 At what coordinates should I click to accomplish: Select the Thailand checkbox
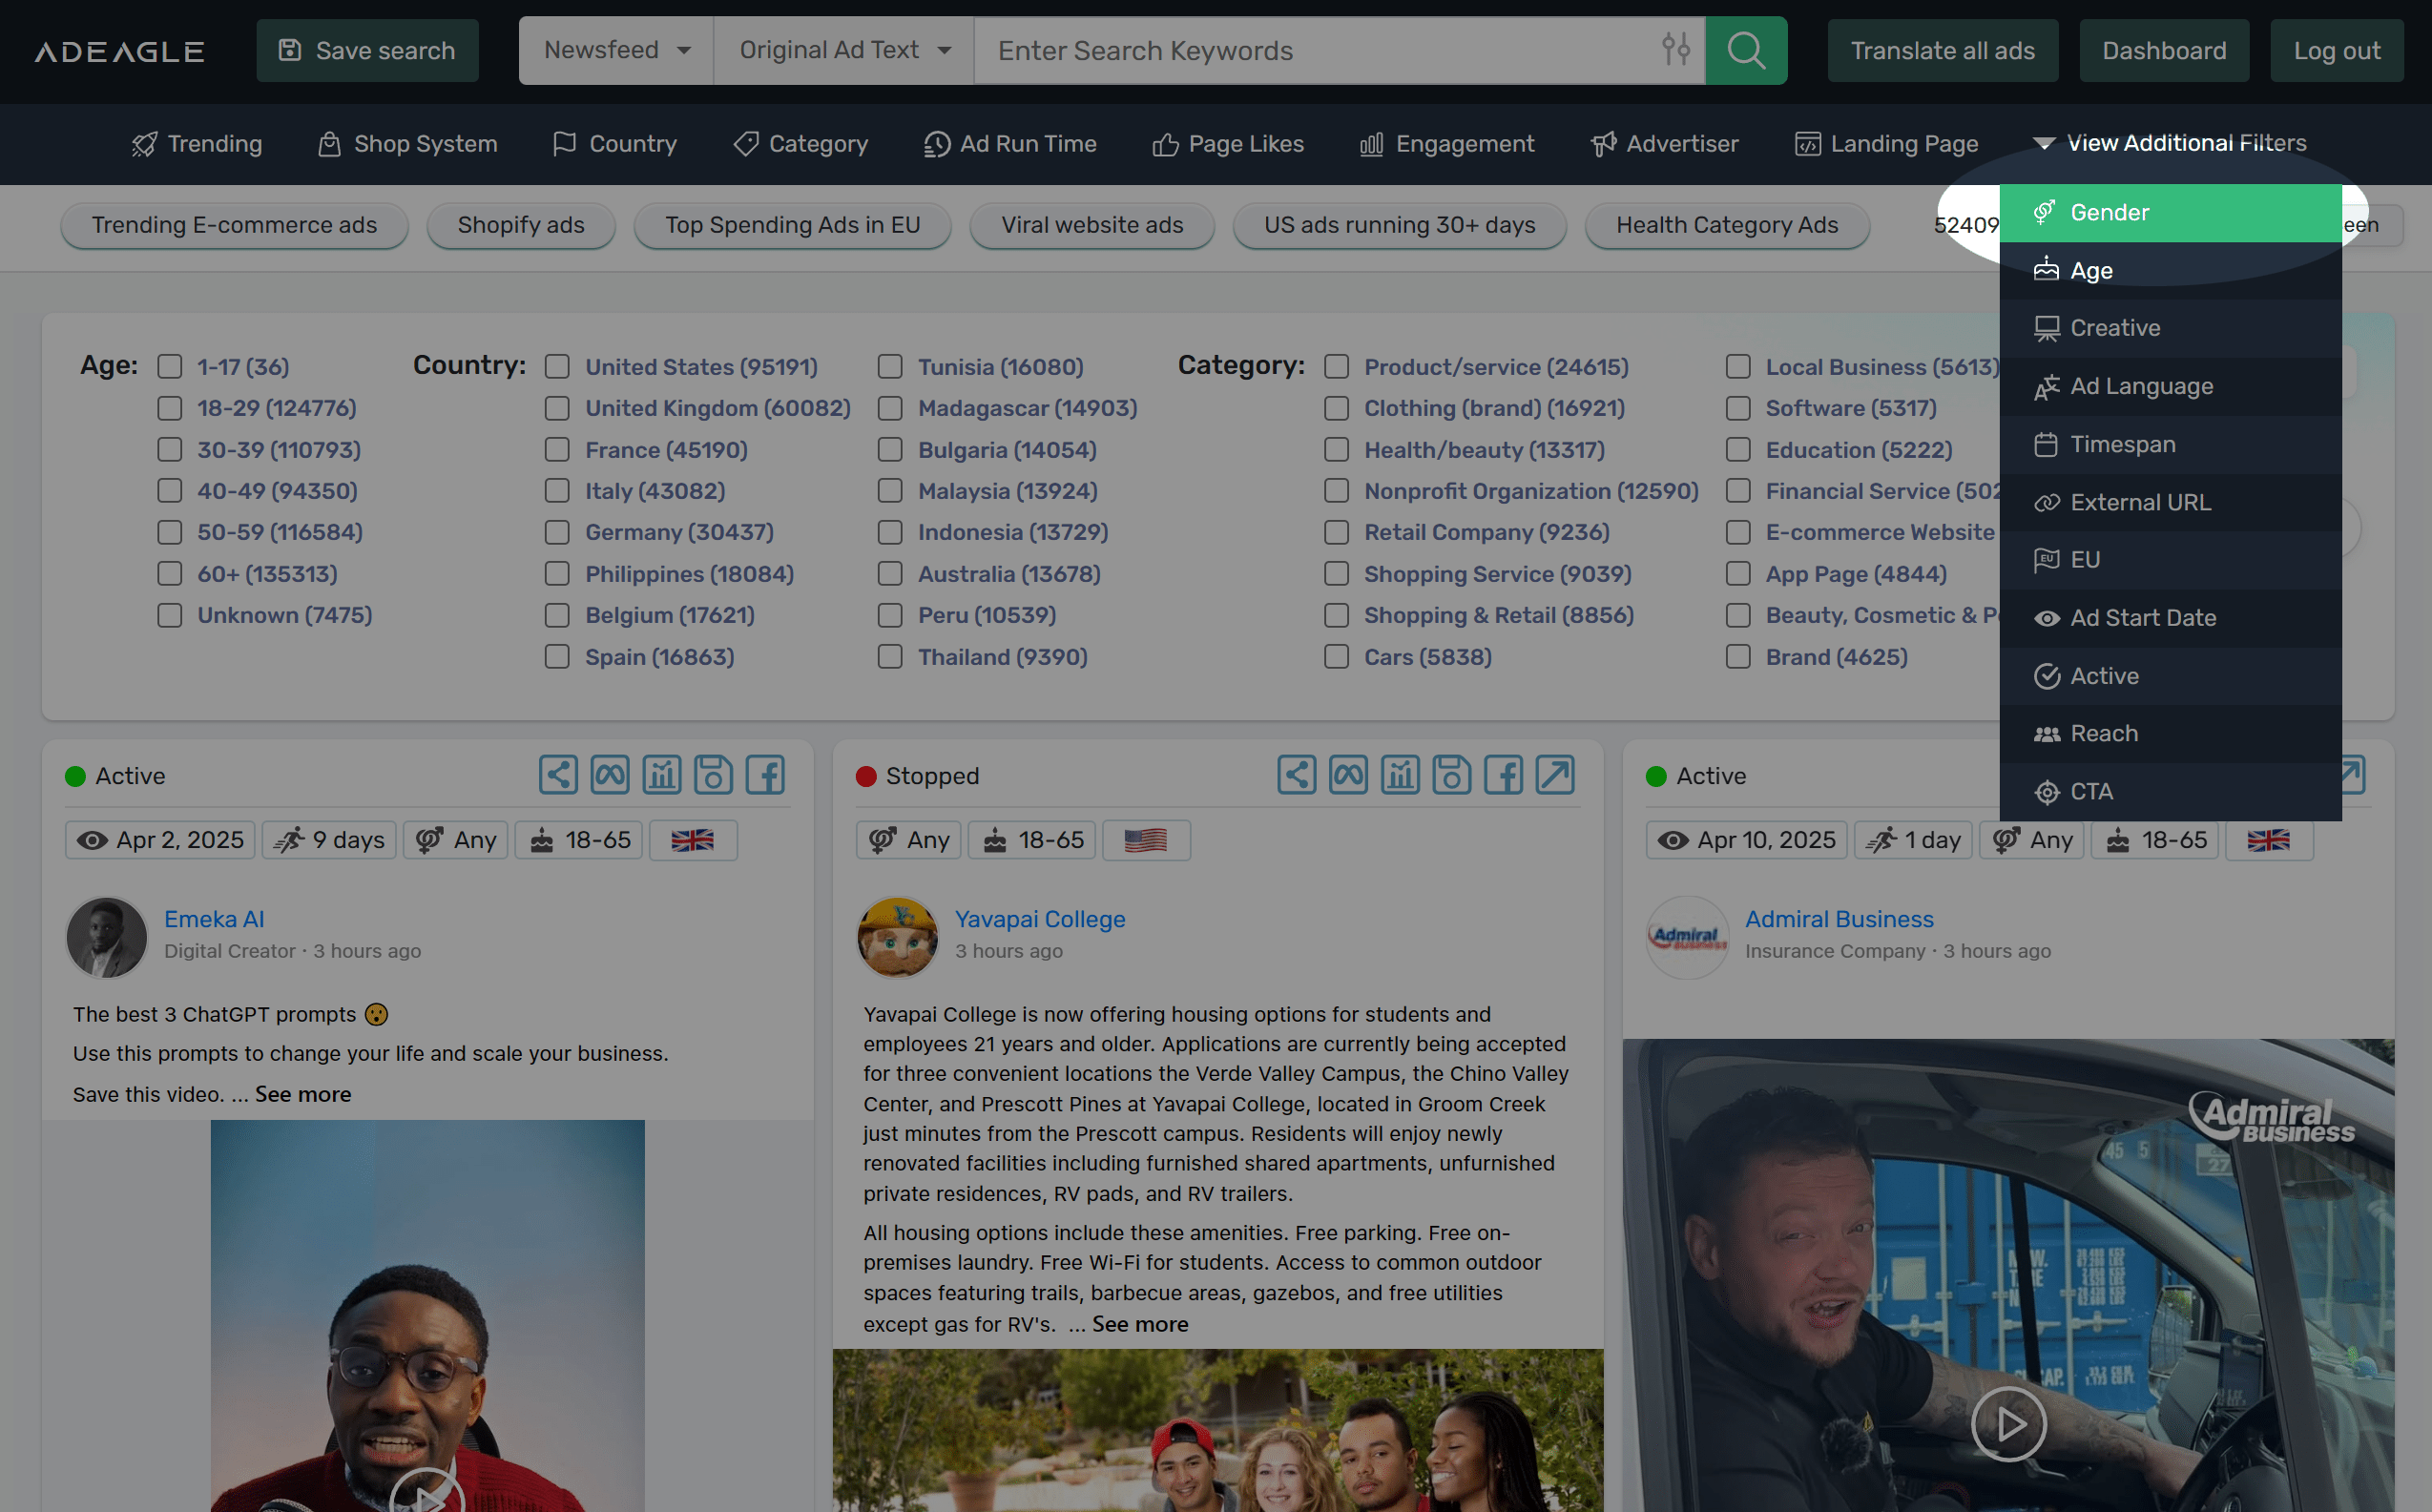pyautogui.click(x=890, y=657)
